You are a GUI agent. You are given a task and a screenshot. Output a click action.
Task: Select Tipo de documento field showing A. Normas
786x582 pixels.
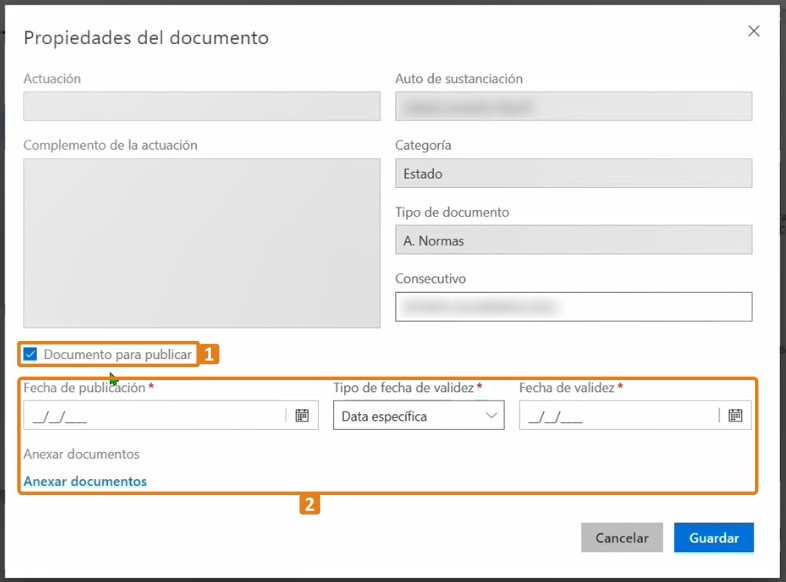click(573, 240)
